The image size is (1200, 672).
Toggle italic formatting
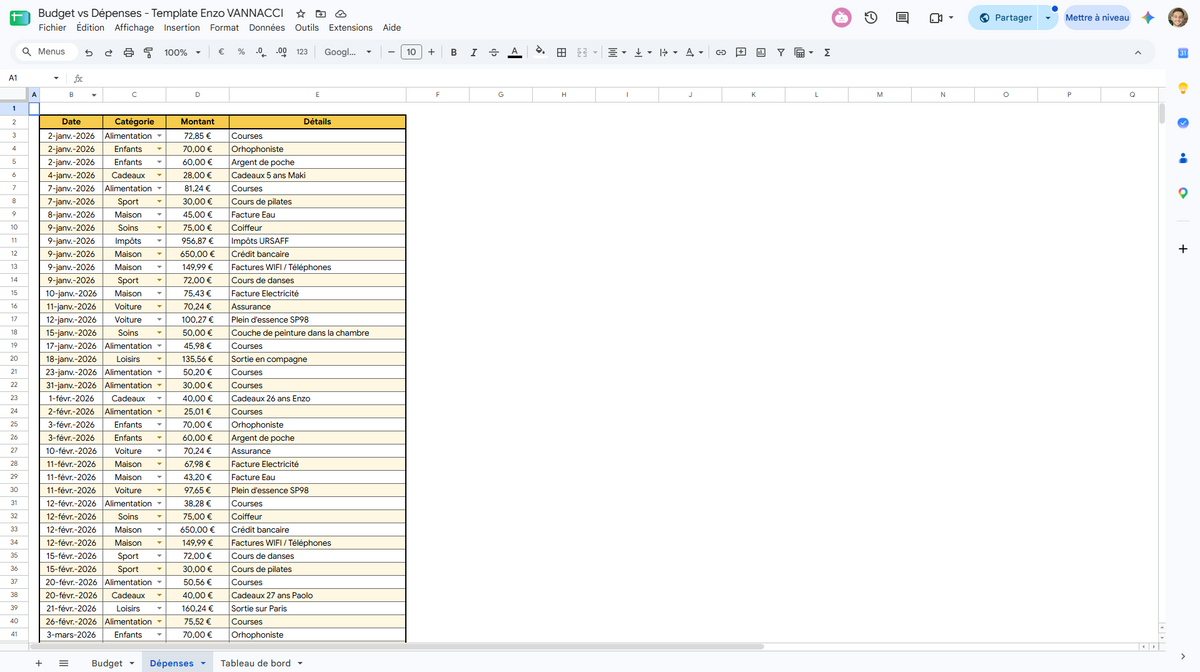coord(474,52)
